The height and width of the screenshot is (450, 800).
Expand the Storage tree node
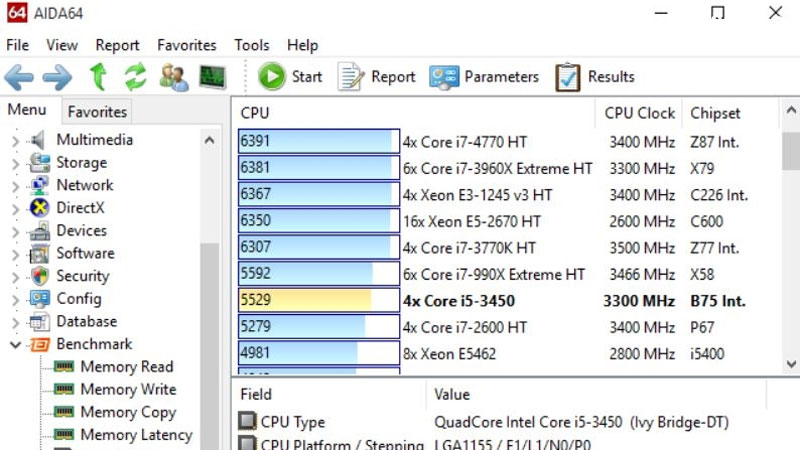click(15, 163)
